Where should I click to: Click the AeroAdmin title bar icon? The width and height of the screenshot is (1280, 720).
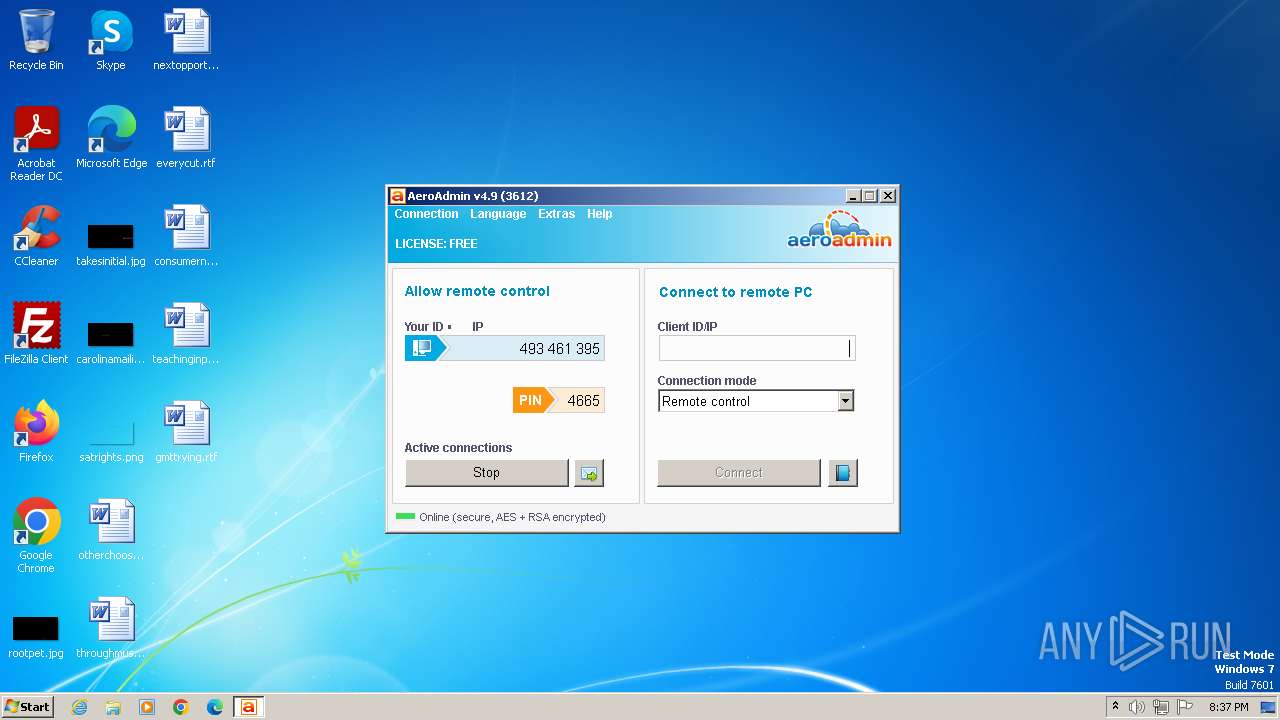pos(397,196)
